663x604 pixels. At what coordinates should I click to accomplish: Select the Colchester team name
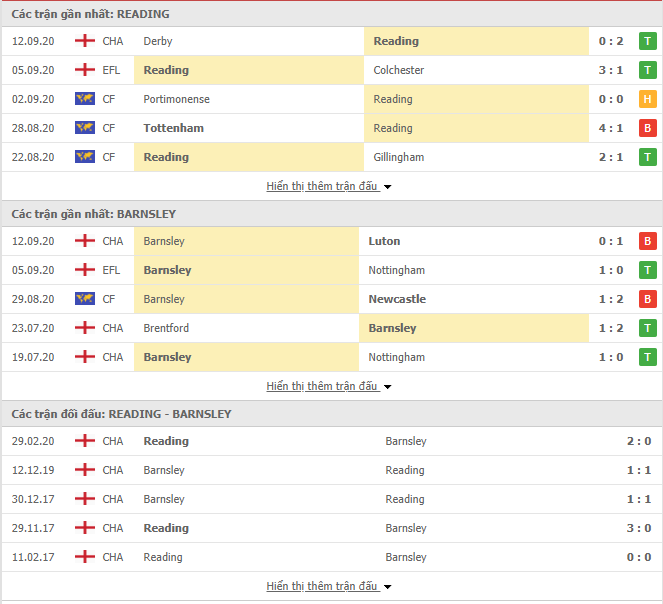click(x=398, y=70)
